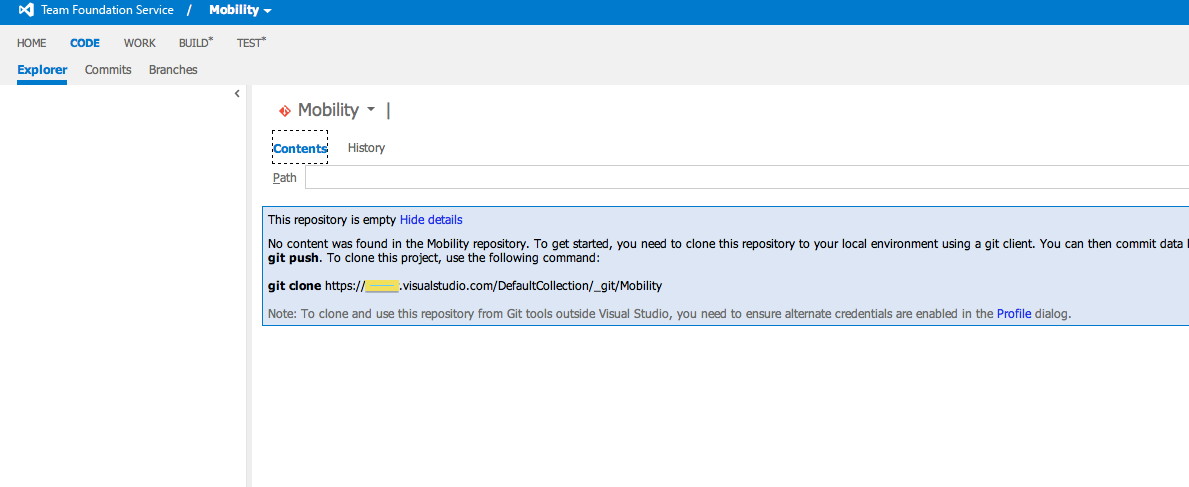Screen dimensions: 1189x487
Task: Click 'This repository is empty' text
Action: pos(332,220)
